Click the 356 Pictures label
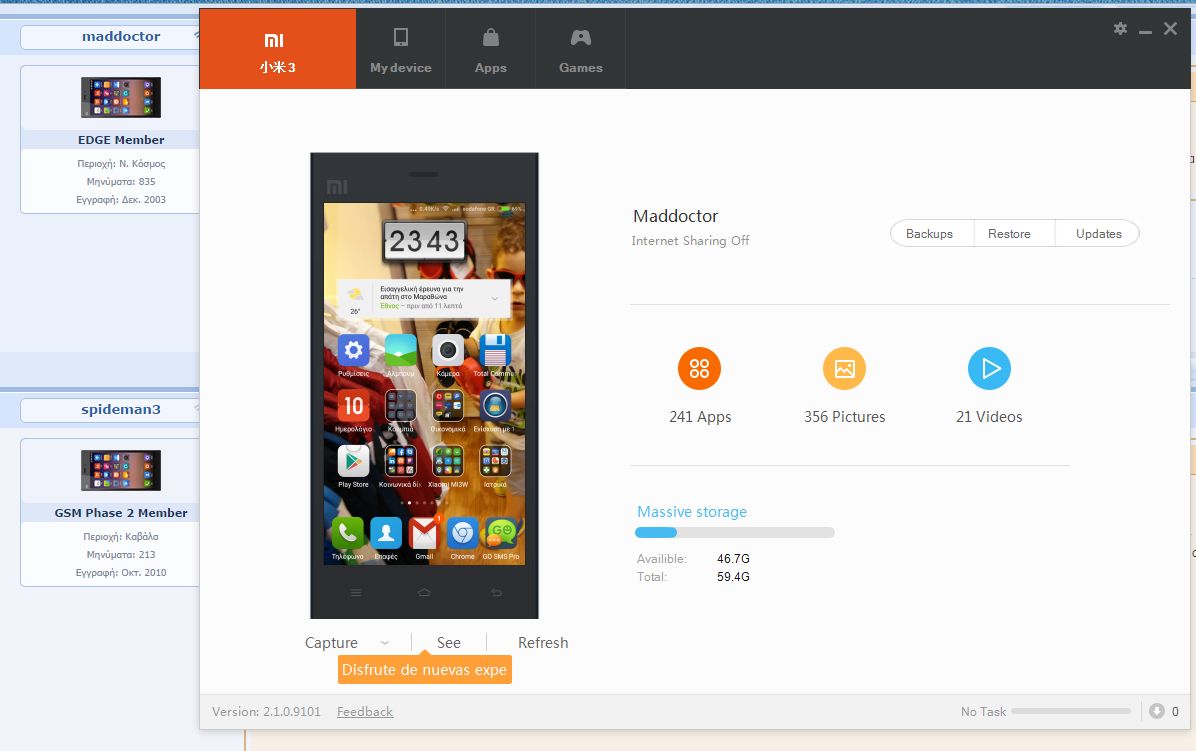The width and height of the screenshot is (1196, 751). [844, 417]
